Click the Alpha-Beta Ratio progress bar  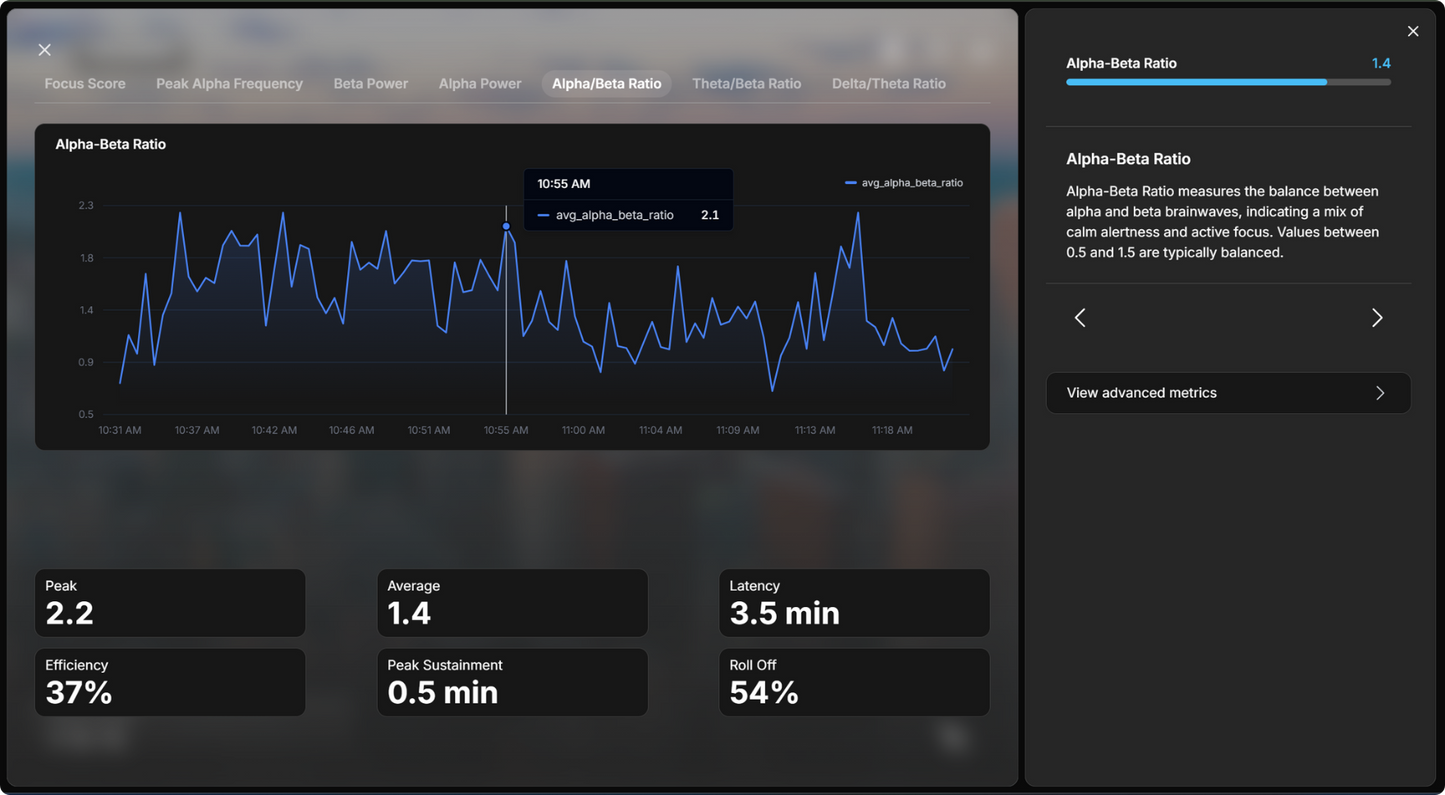pyautogui.click(x=1227, y=82)
